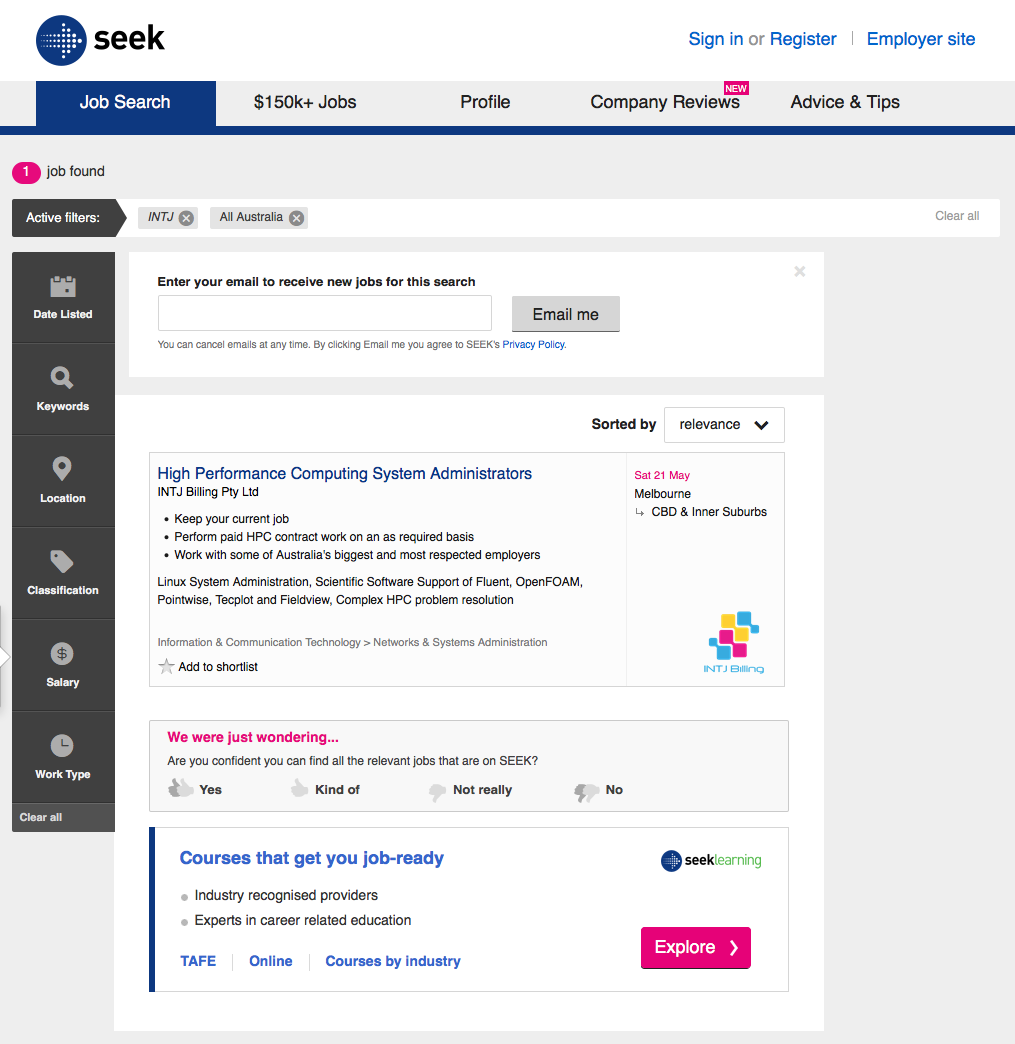Go to the Employer site
Viewport: 1015px width, 1044px height.
920,39
